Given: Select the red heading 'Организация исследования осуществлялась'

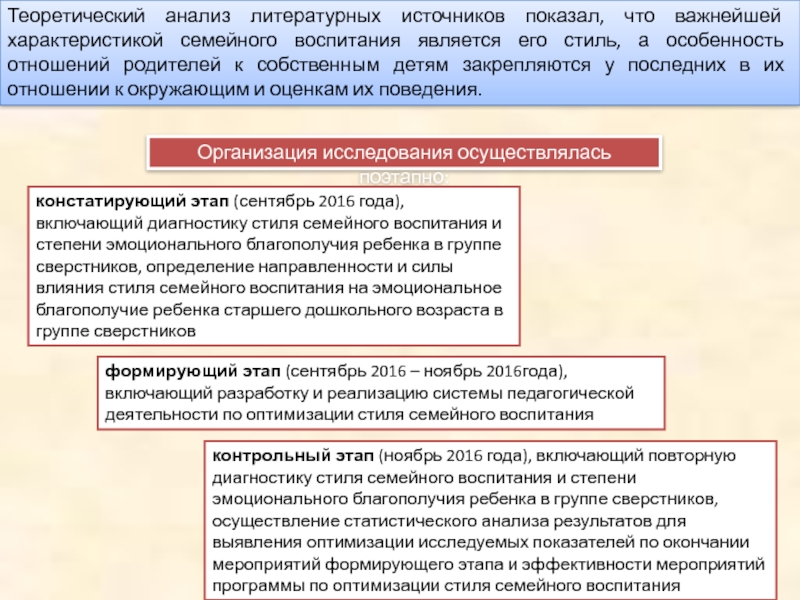Looking at the screenshot, I should click(404, 153).
